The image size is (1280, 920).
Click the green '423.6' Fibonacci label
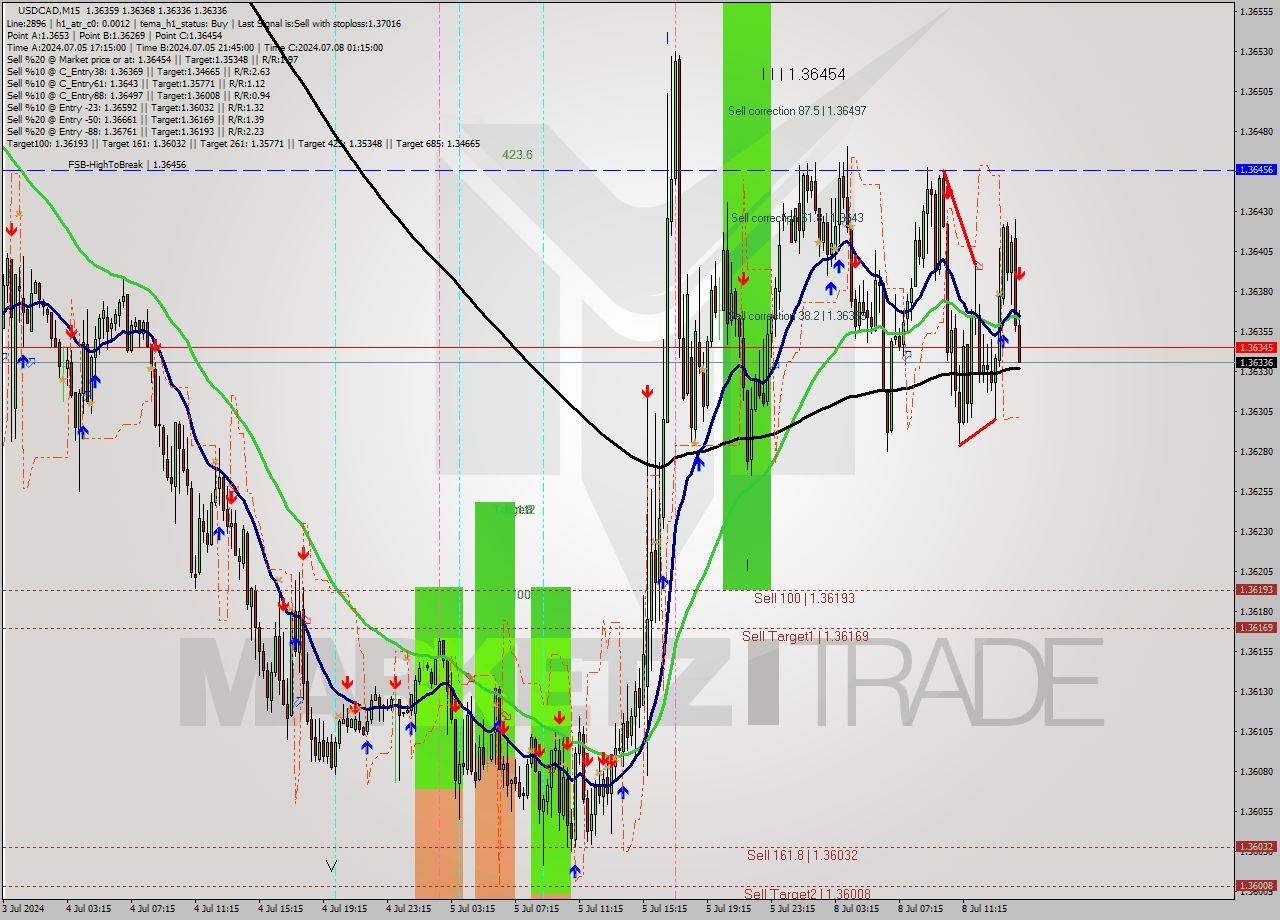coord(517,155)
